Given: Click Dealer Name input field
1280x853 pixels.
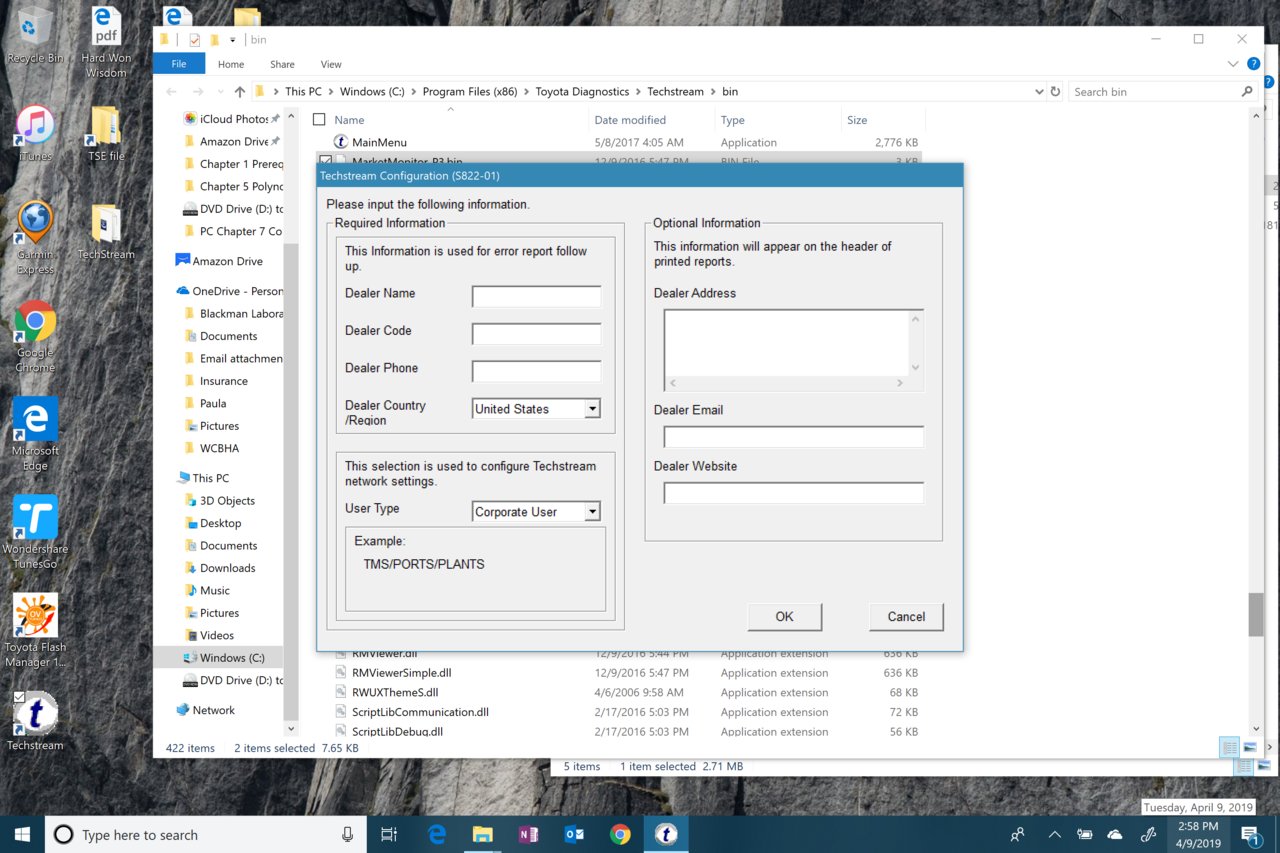Looking at the screenshot, I should [537, 296].
